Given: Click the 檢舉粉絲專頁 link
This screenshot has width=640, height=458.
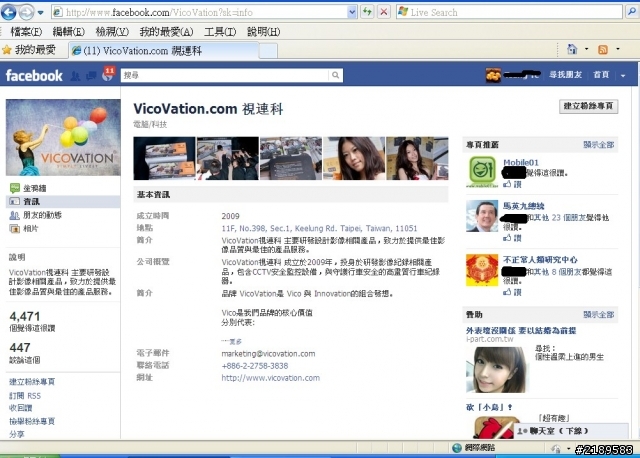Looking at the screenshot, I should click(32, 421).
